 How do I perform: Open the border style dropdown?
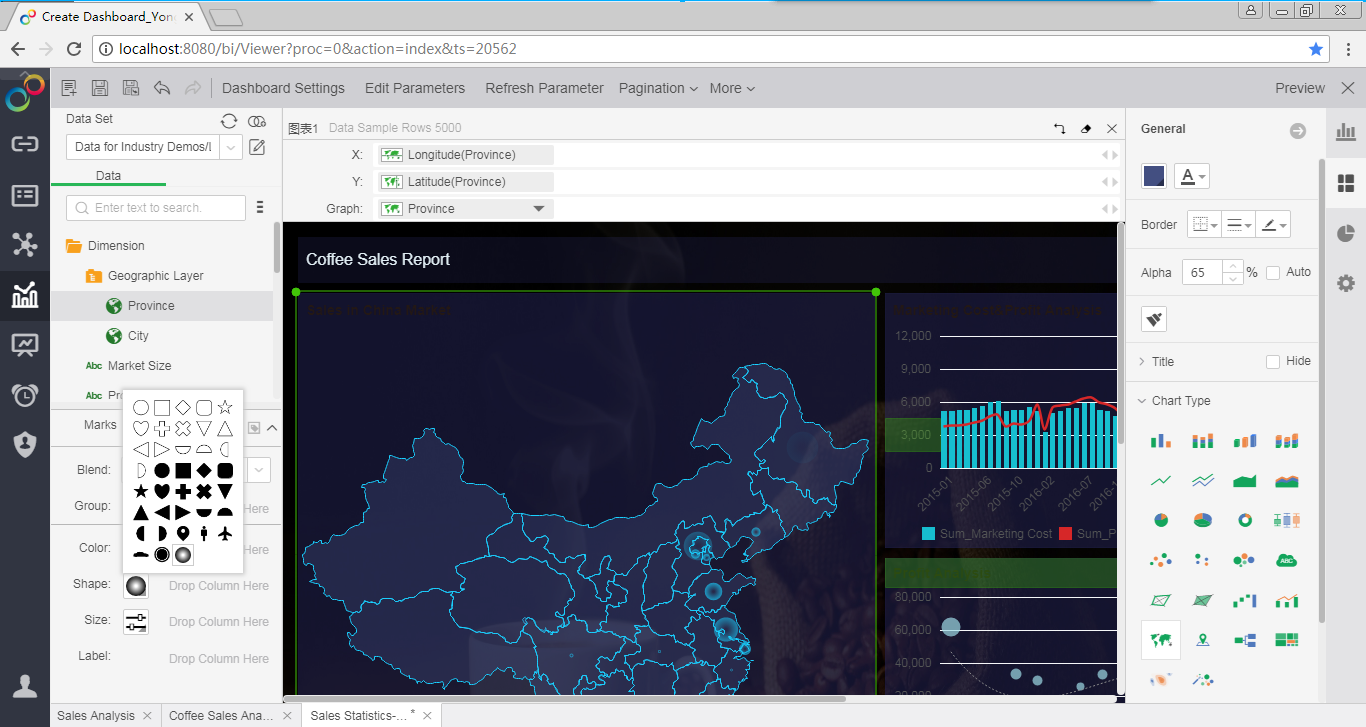(x=1204, y=225)
